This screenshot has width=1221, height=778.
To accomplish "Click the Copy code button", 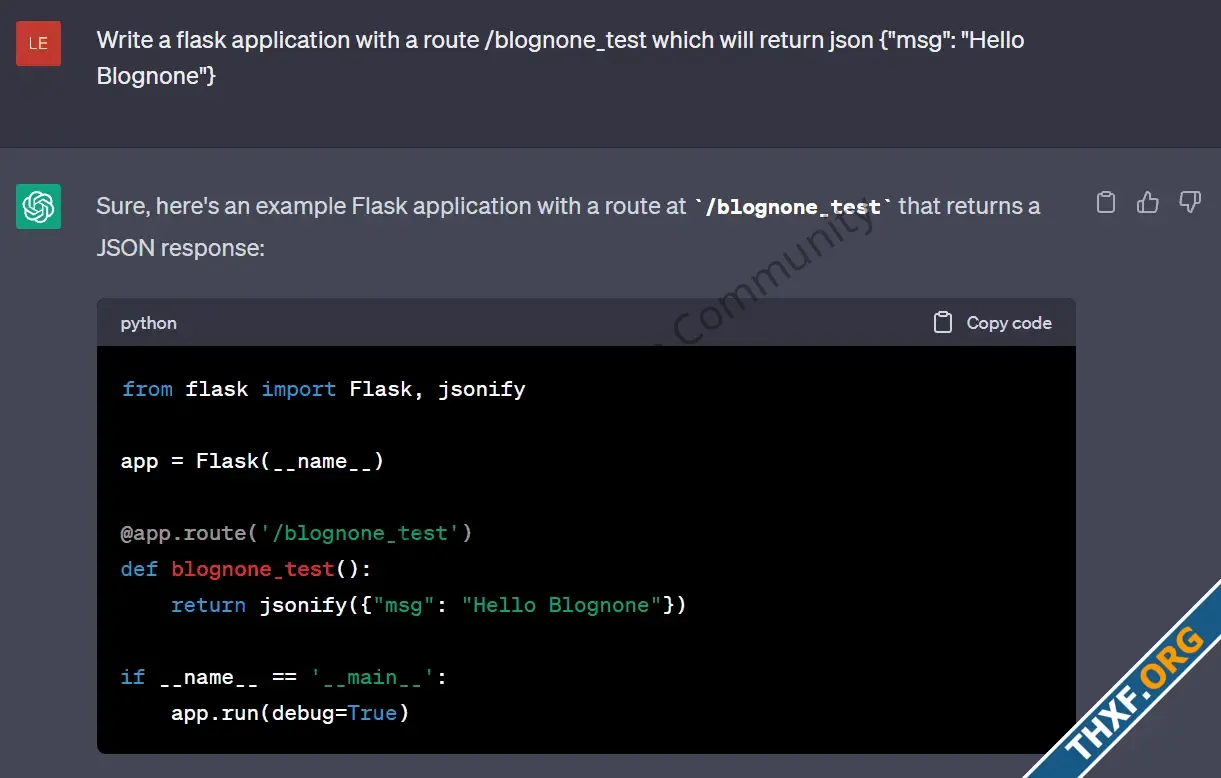I will pyautogui.click(x=992, y=323).
